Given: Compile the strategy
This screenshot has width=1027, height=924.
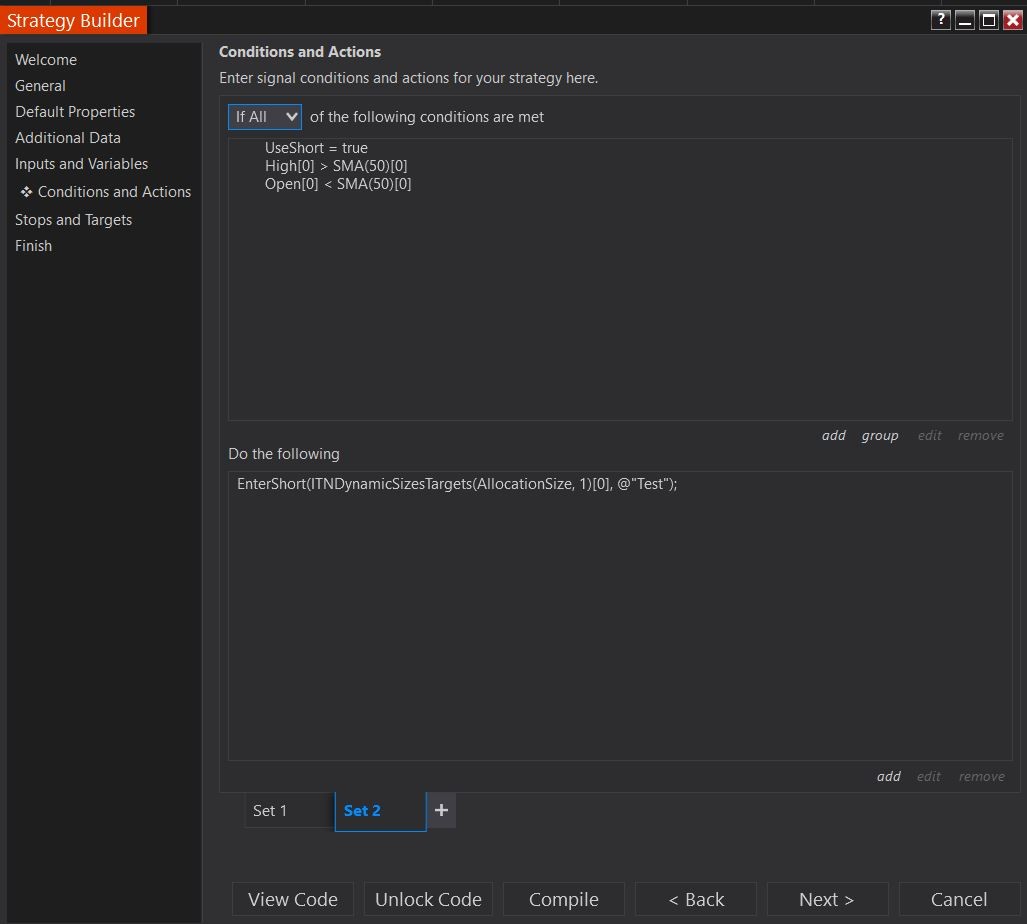Looking at the screenshot, I should point(563,899).
